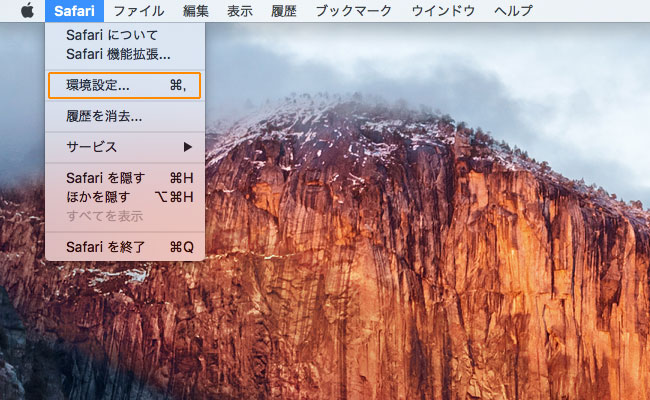Select 履歴を消去... menu entry
Viewport: 650px width, 400px height.
click(x=125, y=116)
